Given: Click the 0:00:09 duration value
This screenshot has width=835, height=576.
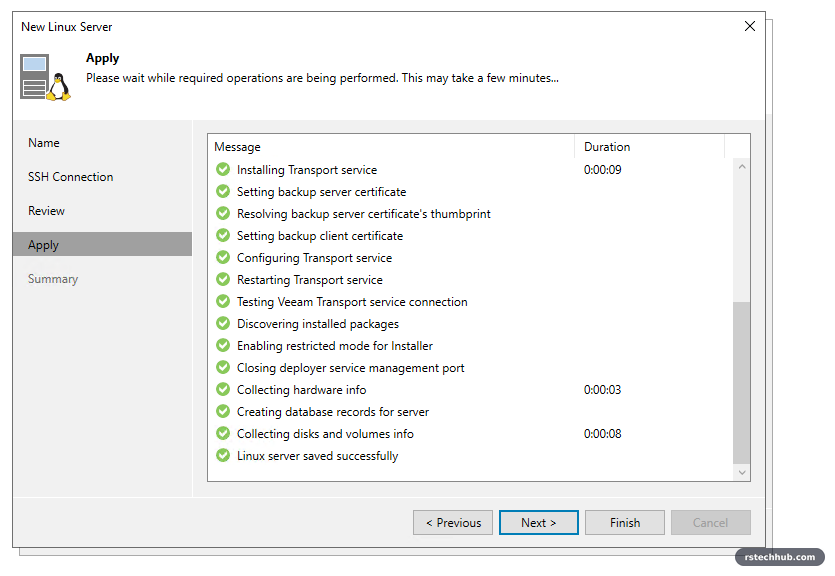Looking at the screenshot, I should pyautogui.click(x=602, y=170).
